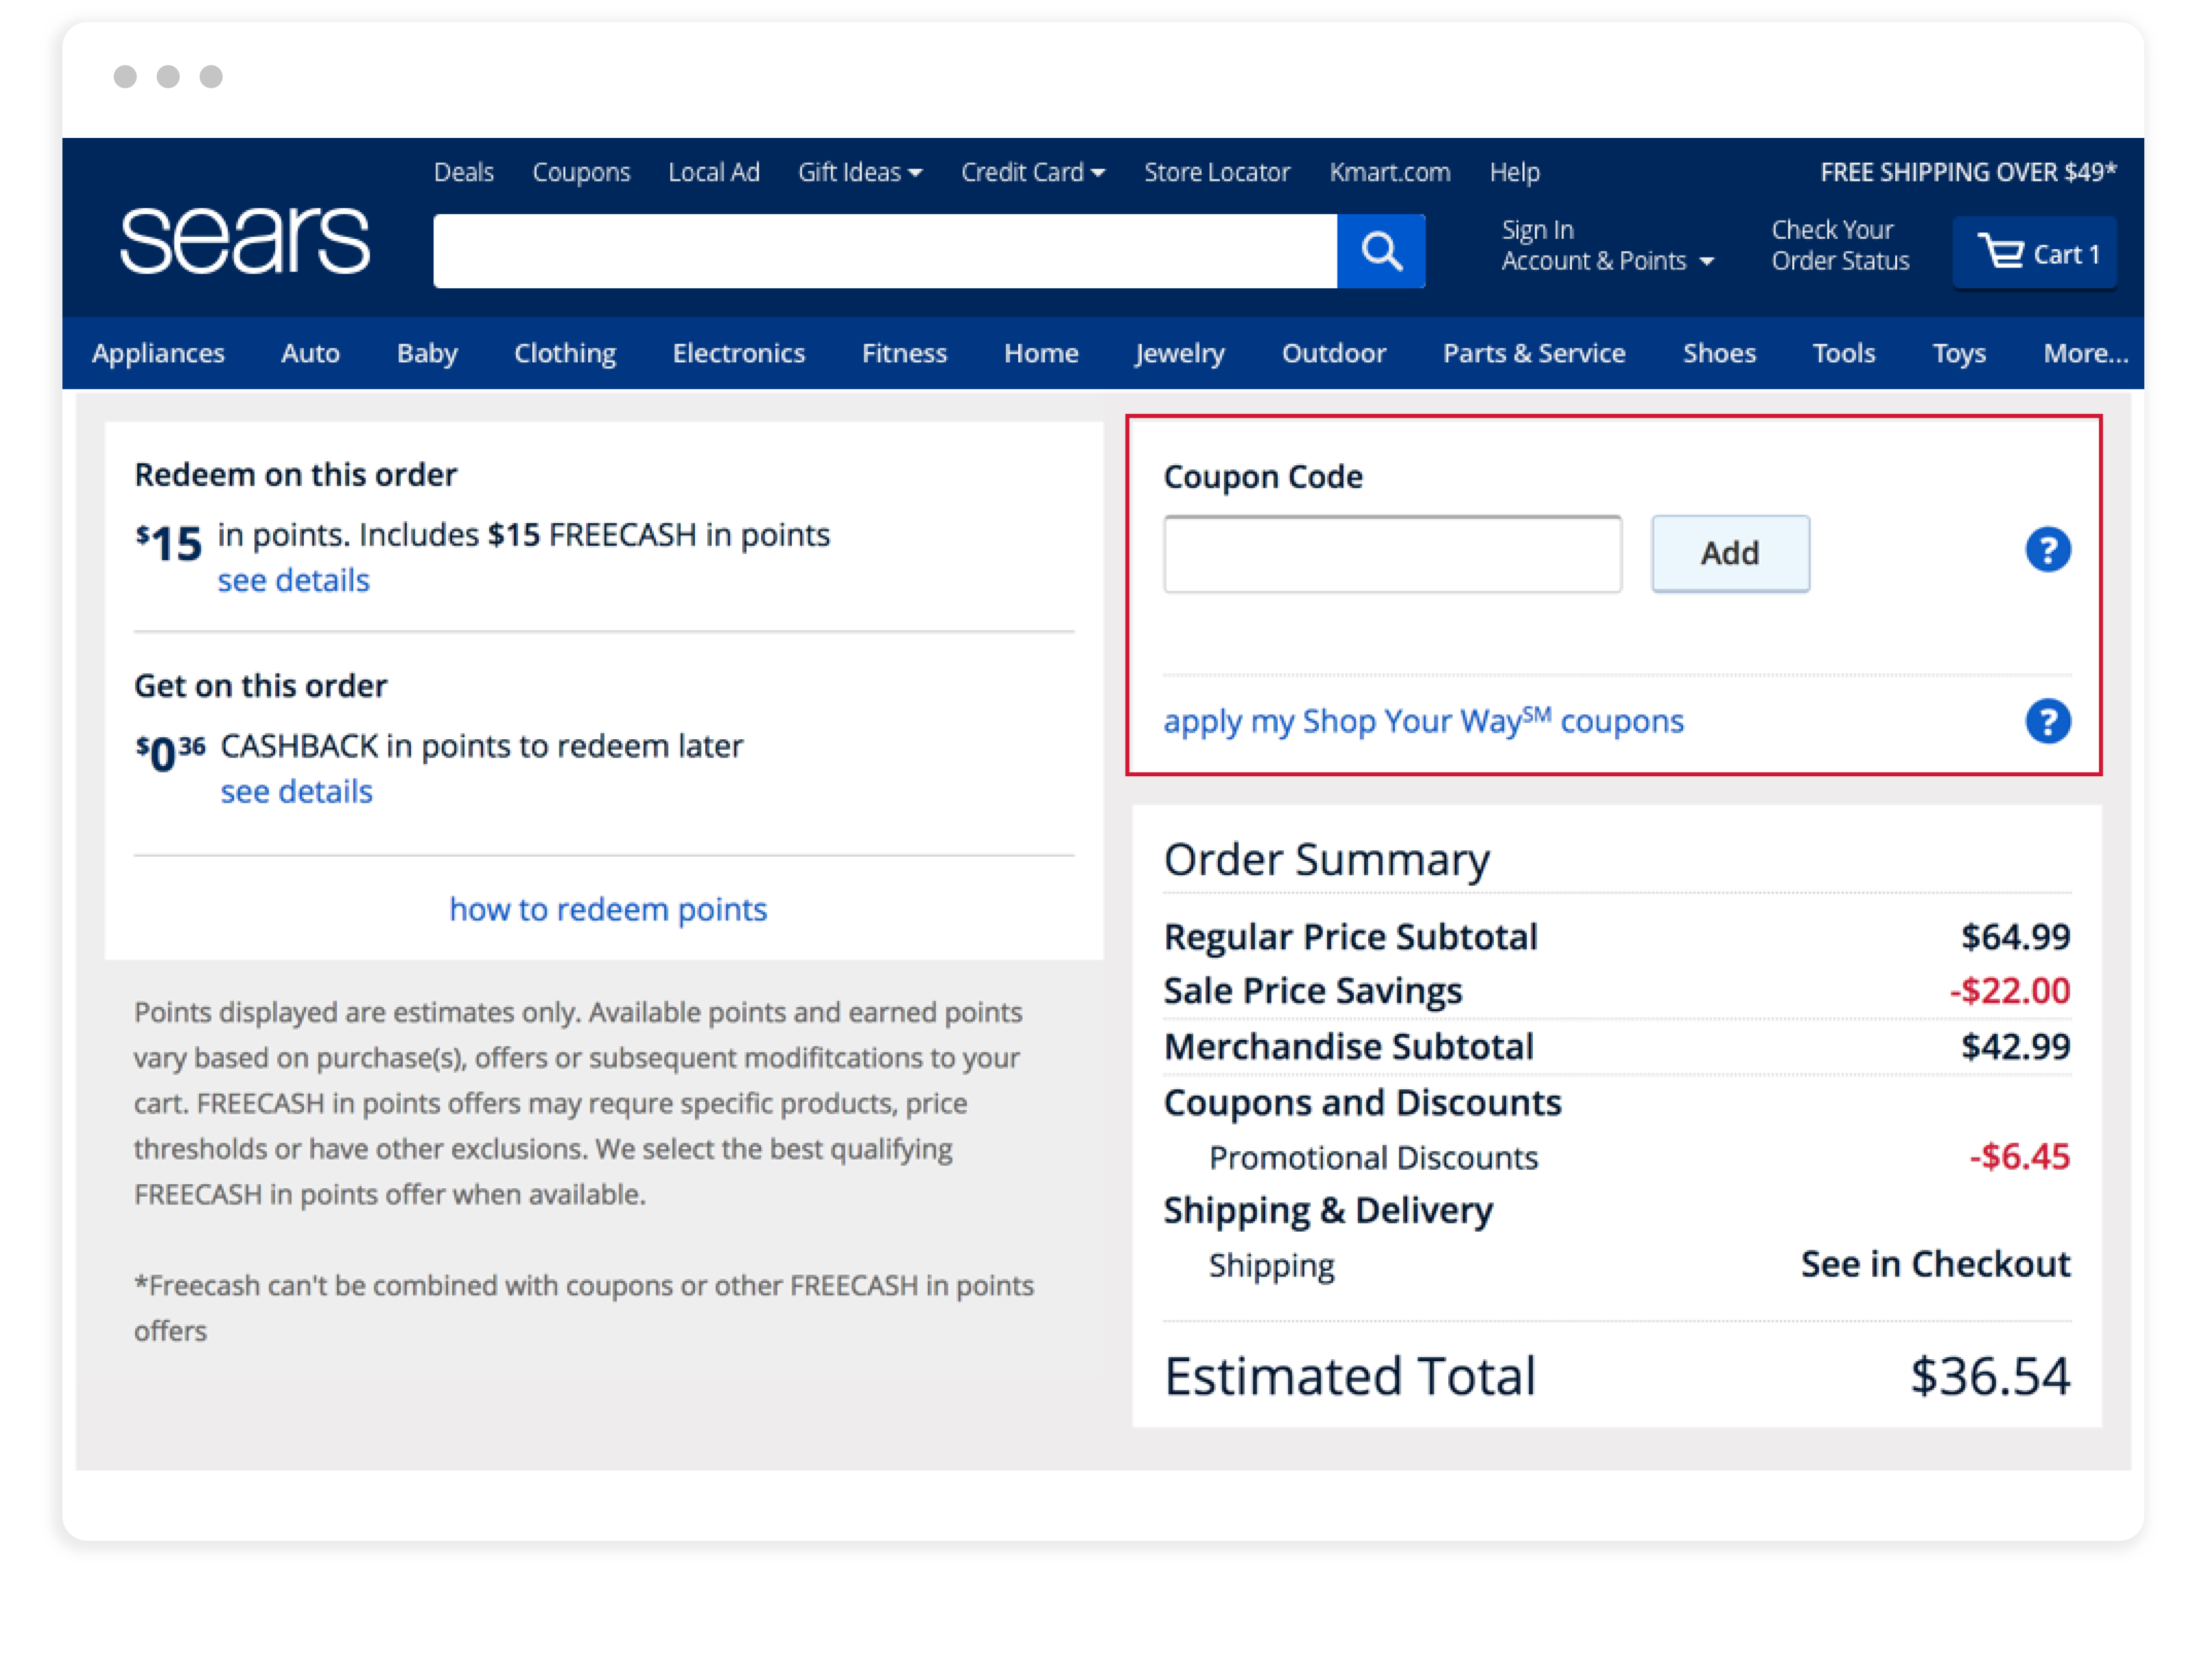The width and height of the screenshot is (2212, 1680).
Task: Select the Appliances department tab
Action: [158, 353]
